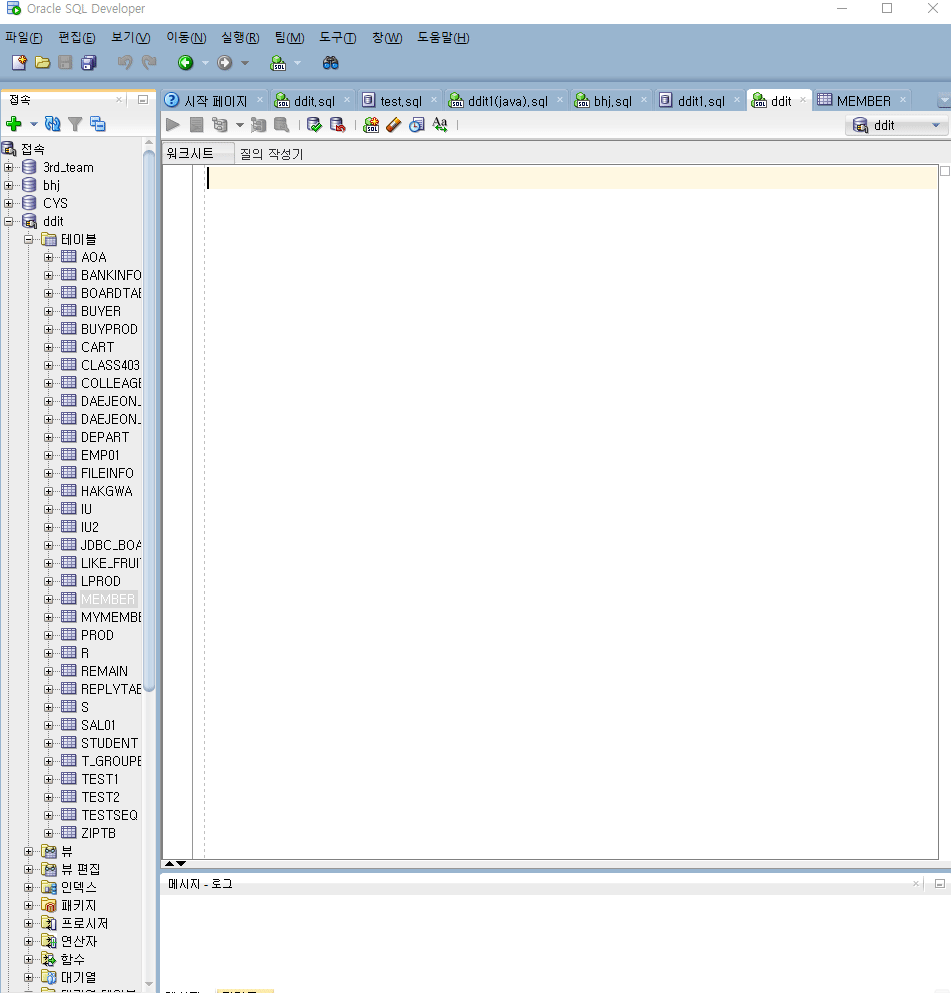
Task: Select the ZIPTB table
Action: coord(98,833)
